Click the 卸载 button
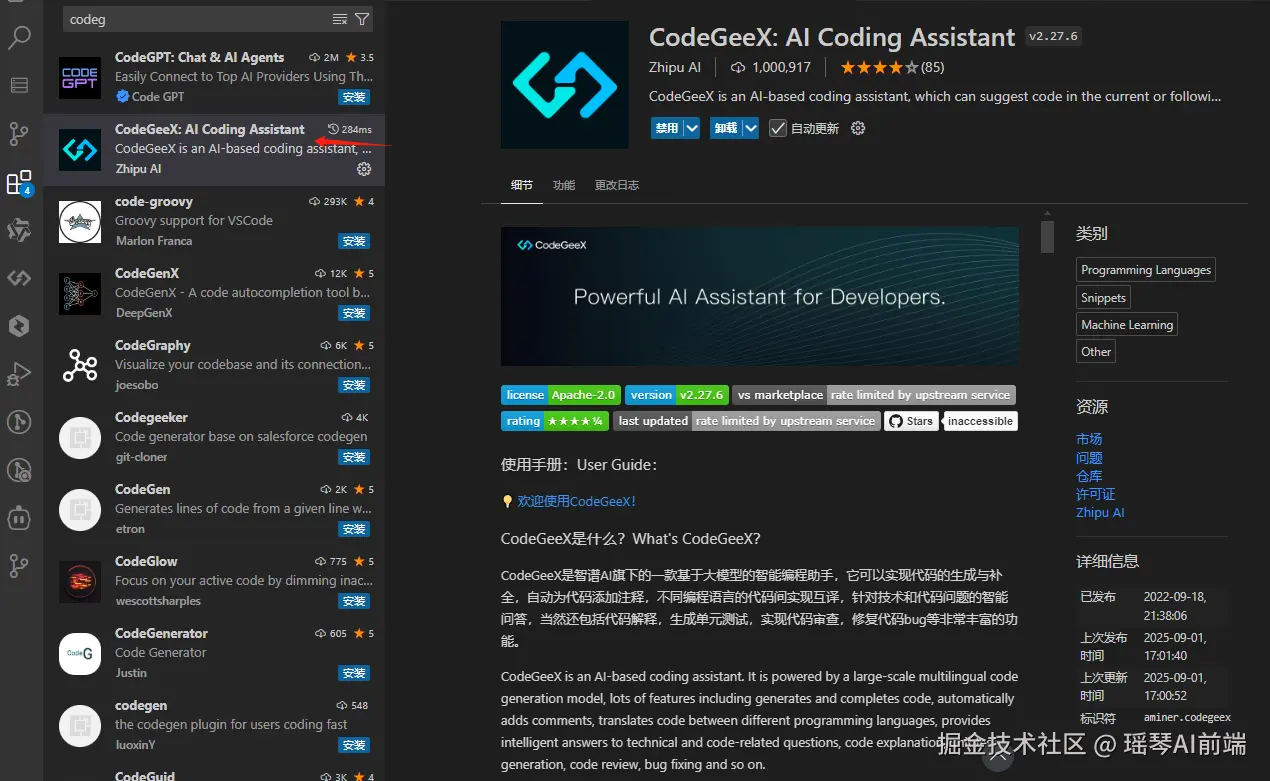This screenshot has width=1270, height=781. click(725, 128)
